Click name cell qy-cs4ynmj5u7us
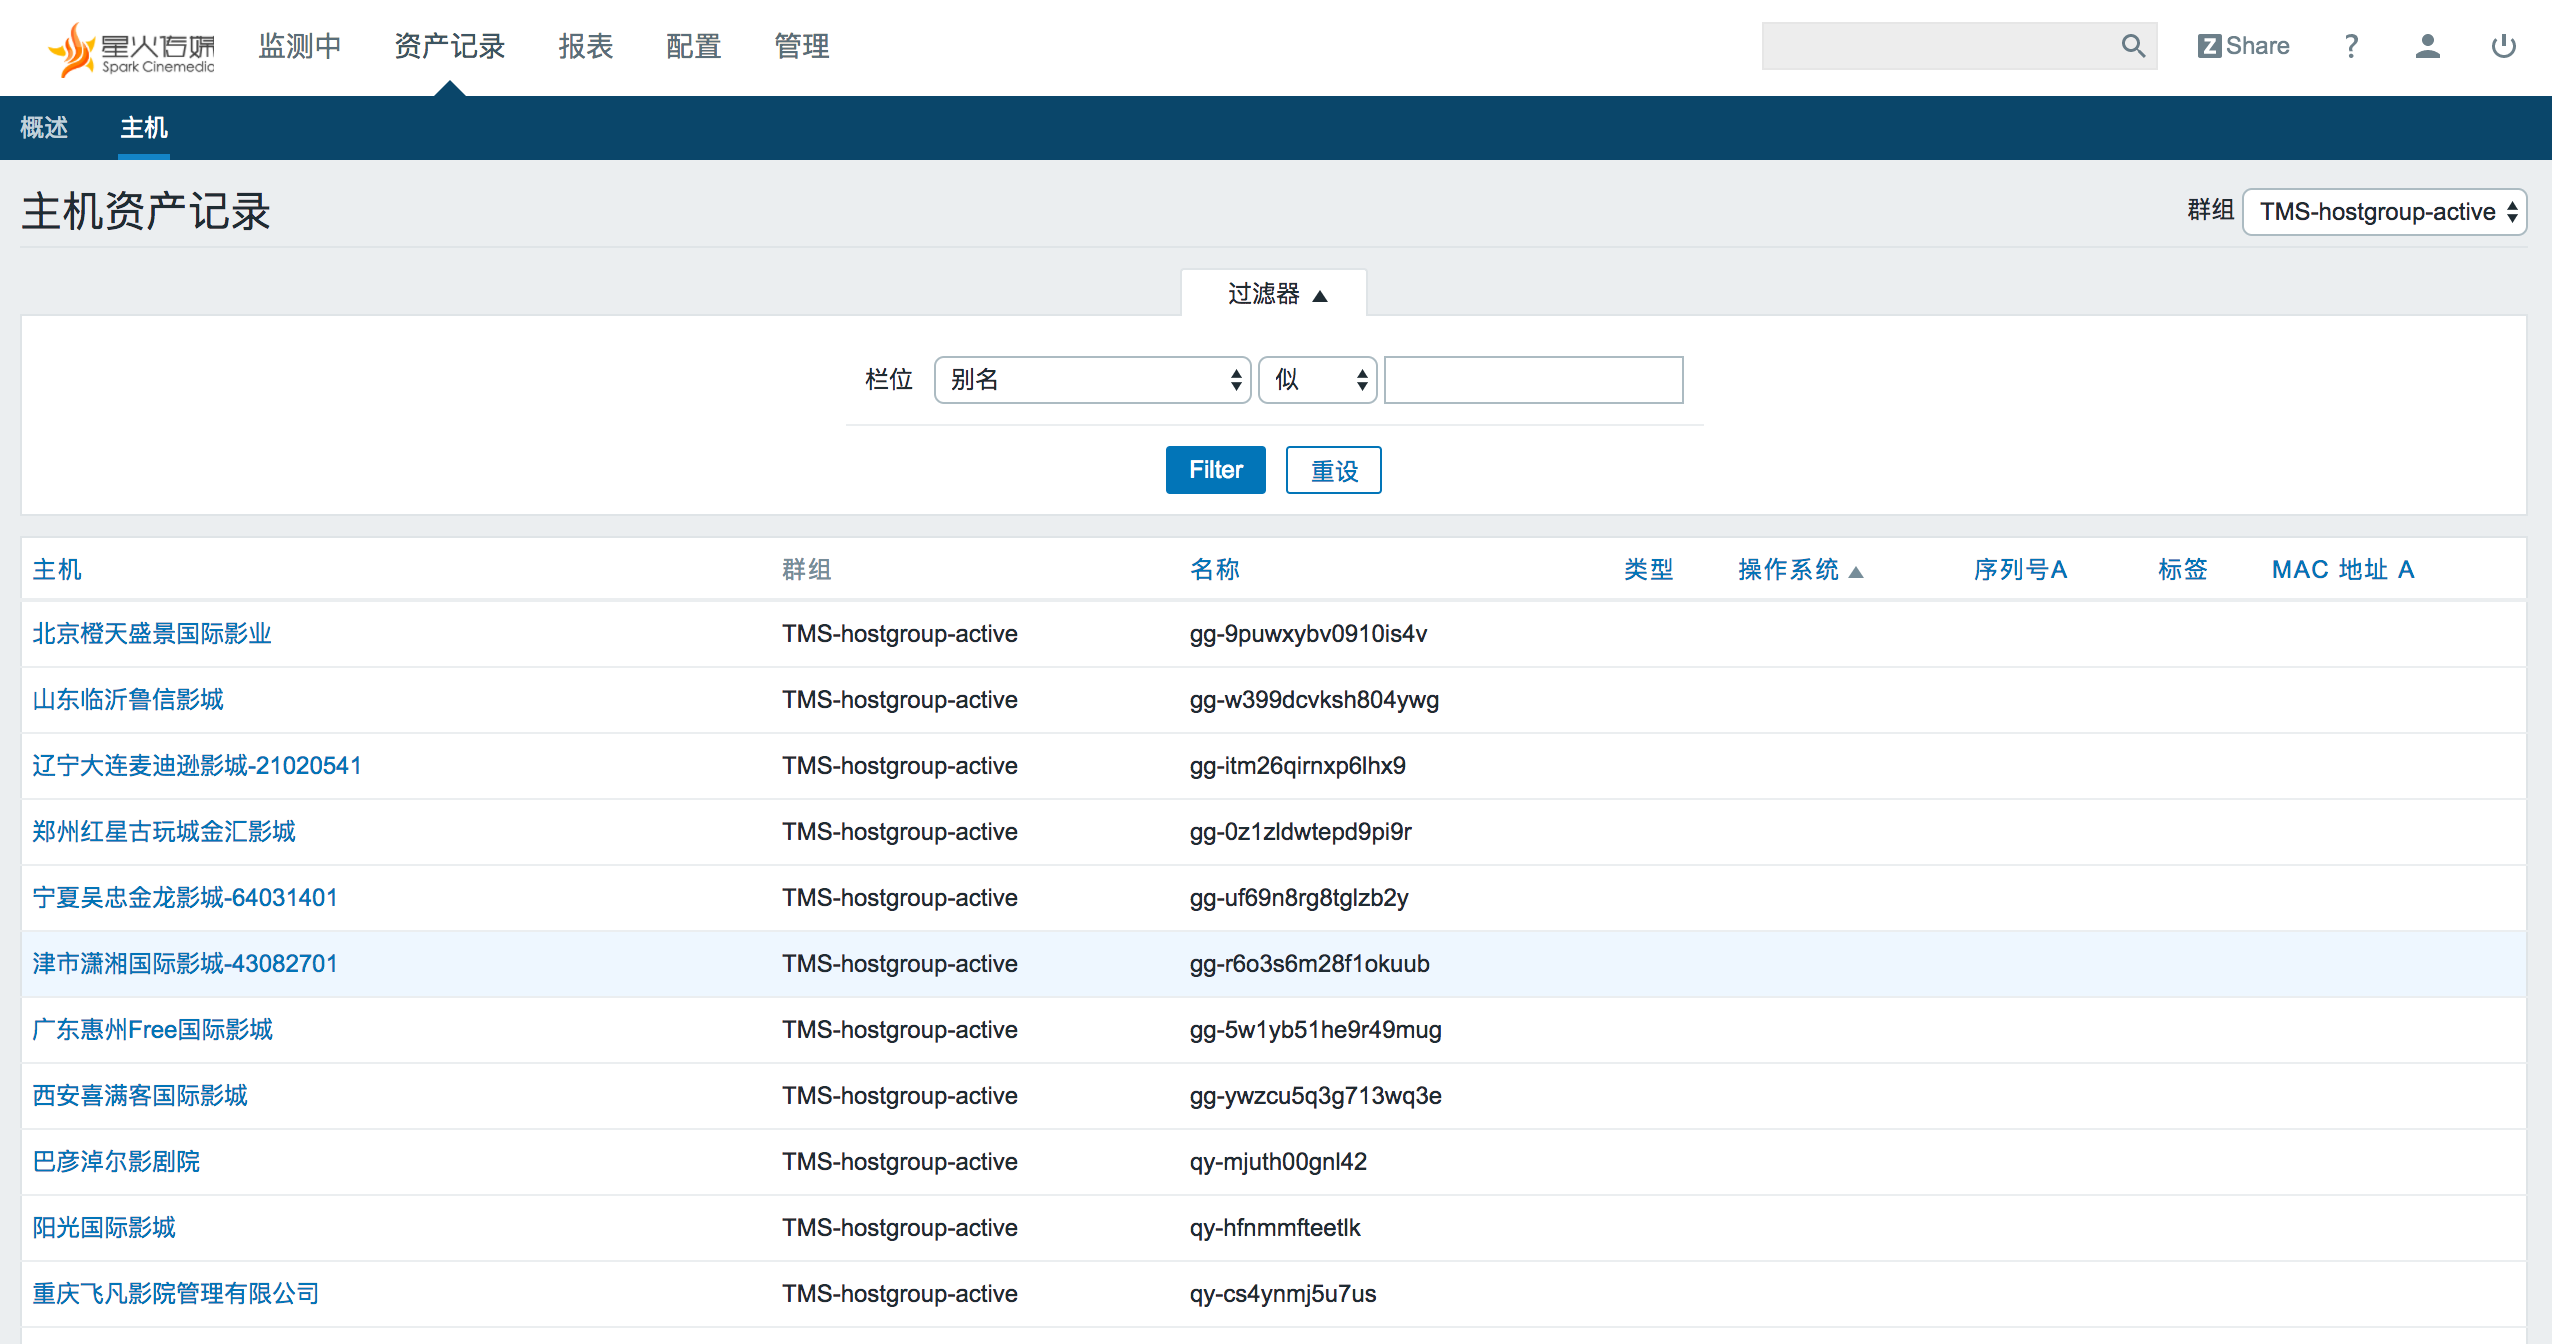The image size is (2552, 1344). pos(1283,1294)
